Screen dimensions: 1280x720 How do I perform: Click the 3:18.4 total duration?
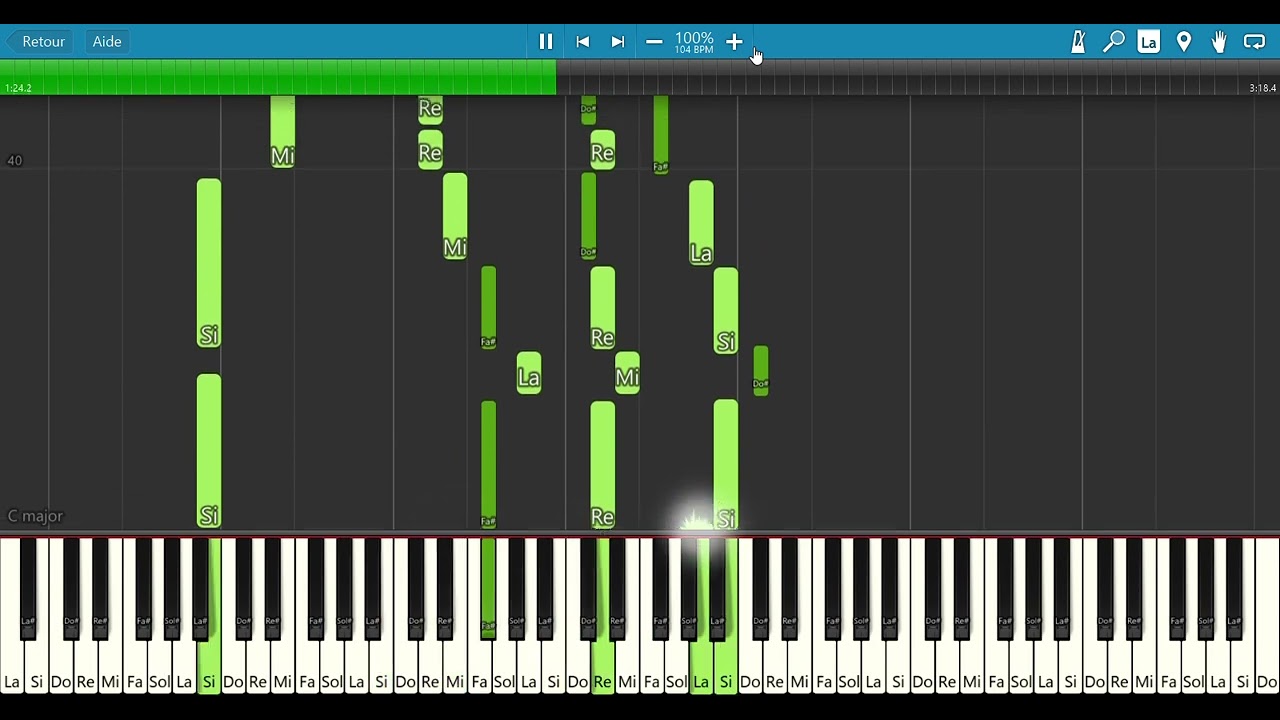pos(1262,88)
